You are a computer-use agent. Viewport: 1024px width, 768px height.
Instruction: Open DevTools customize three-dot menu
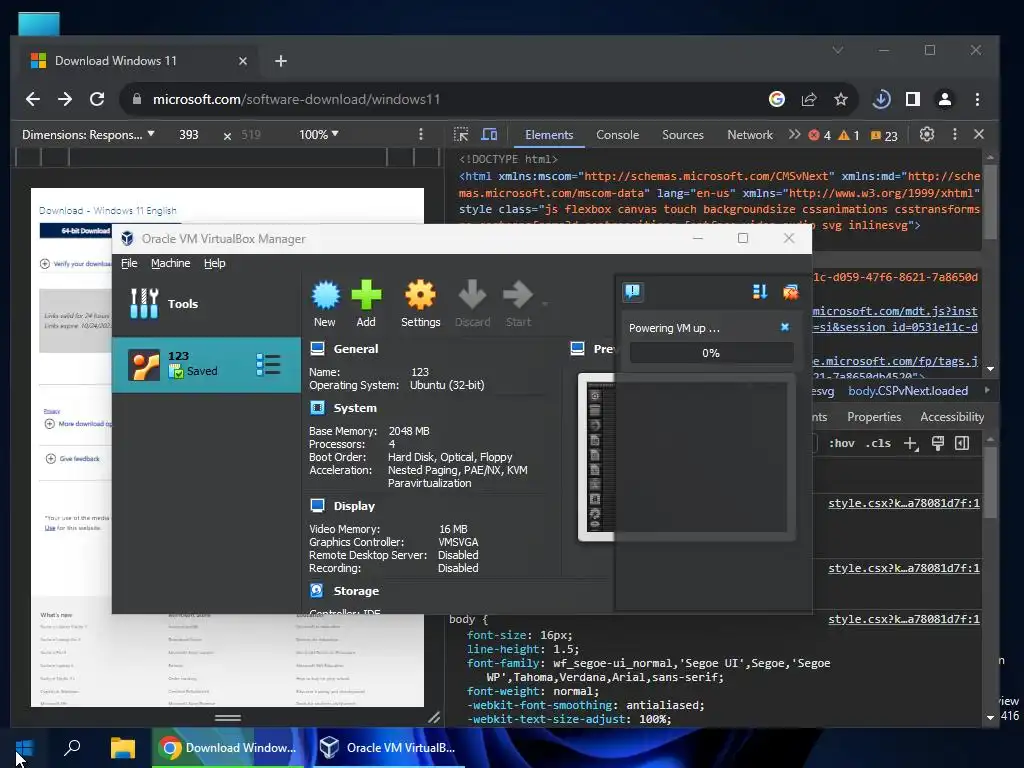pyautogui.click(x=955, y=135)
